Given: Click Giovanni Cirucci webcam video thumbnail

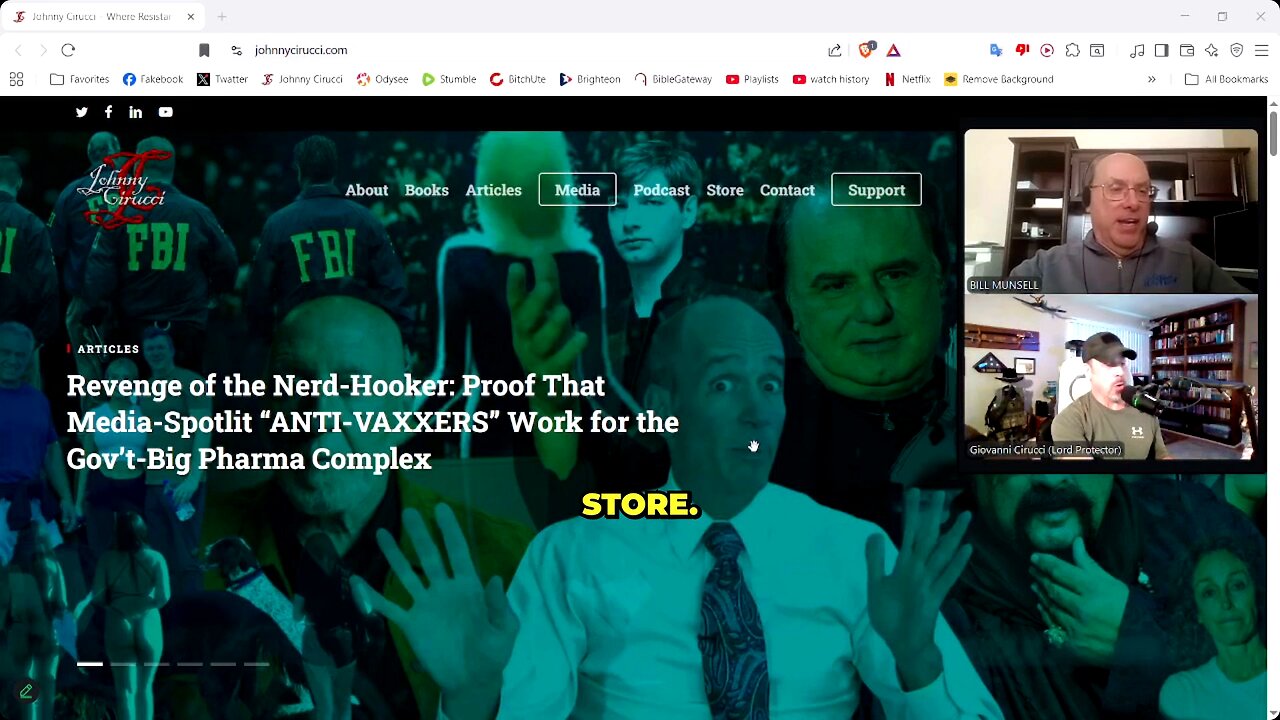Looking at the screenshot, I should click(1111, 377).
